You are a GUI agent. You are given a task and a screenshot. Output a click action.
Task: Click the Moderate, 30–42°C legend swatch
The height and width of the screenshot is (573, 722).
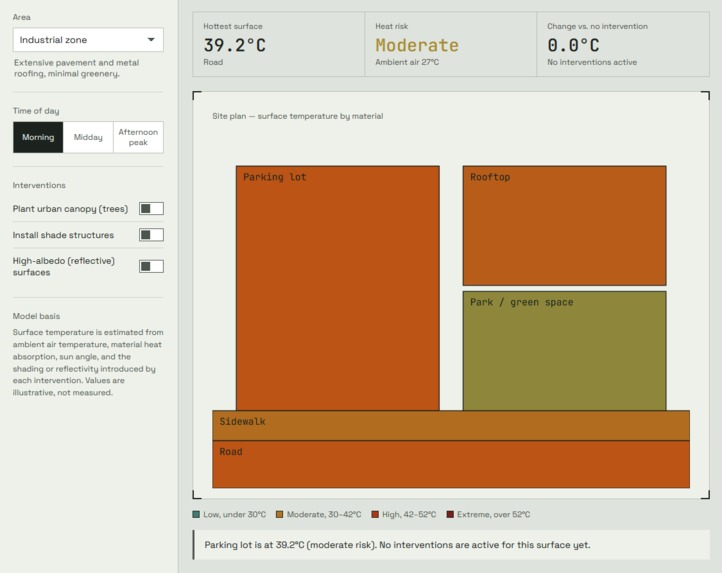click(279, 515)
